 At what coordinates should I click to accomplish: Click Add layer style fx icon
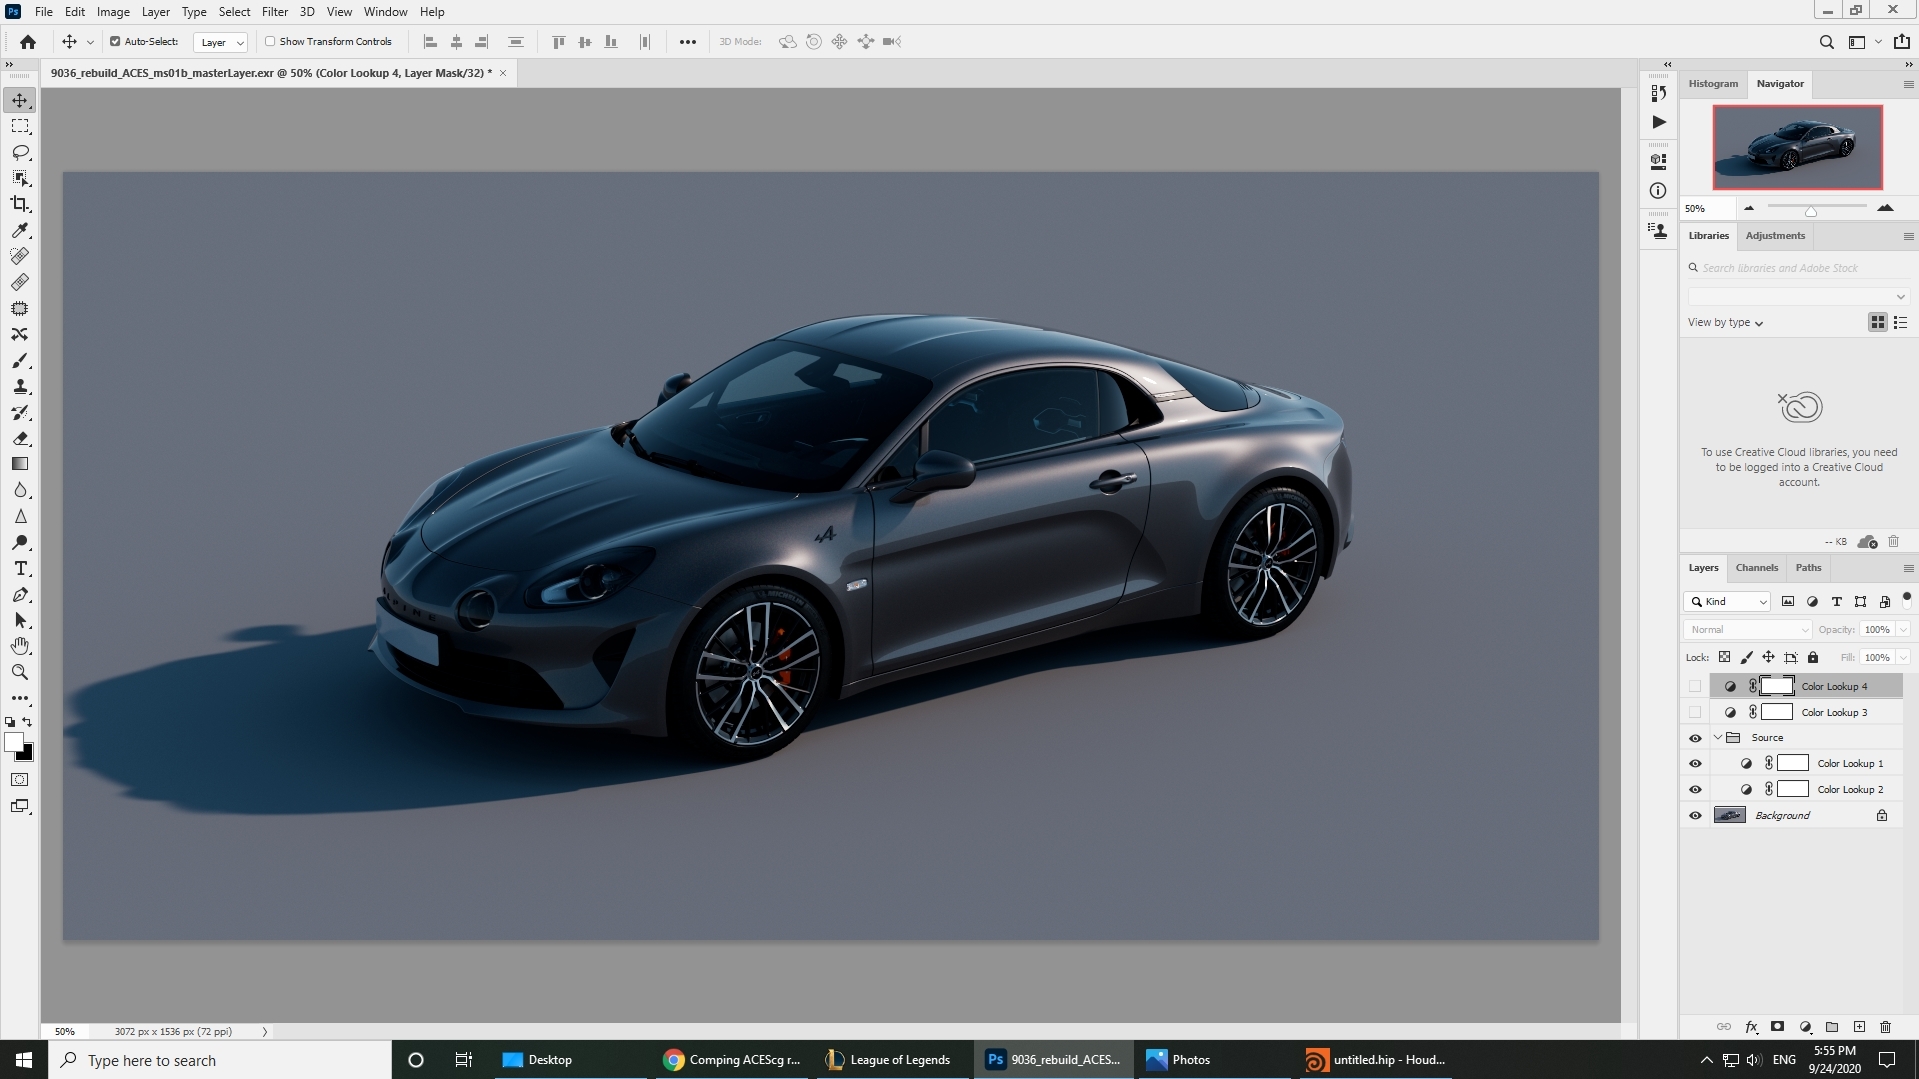click(1751, 1027)
